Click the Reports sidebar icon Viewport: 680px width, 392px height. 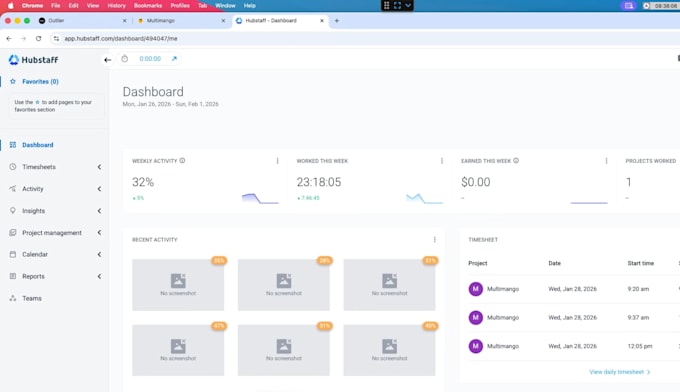13,276
